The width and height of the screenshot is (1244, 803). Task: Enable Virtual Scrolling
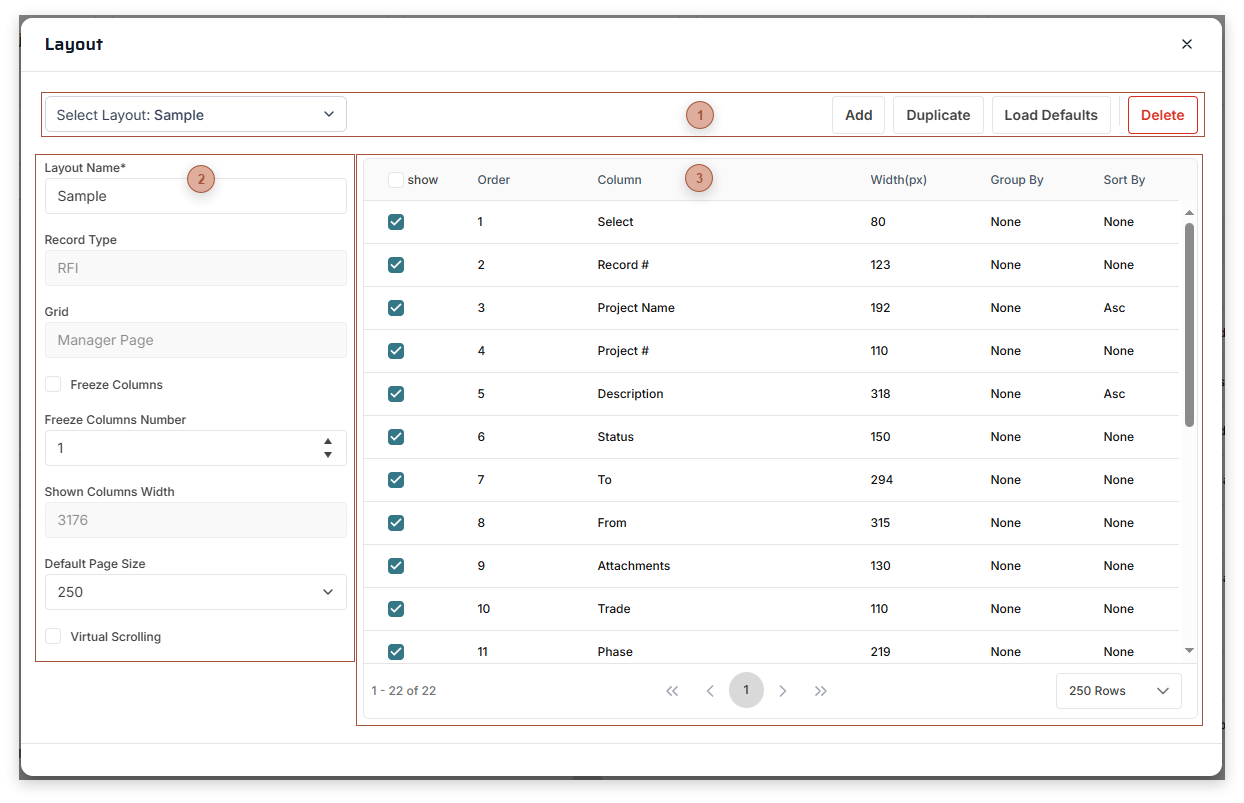pyautogui.click(x=52, y=636)
